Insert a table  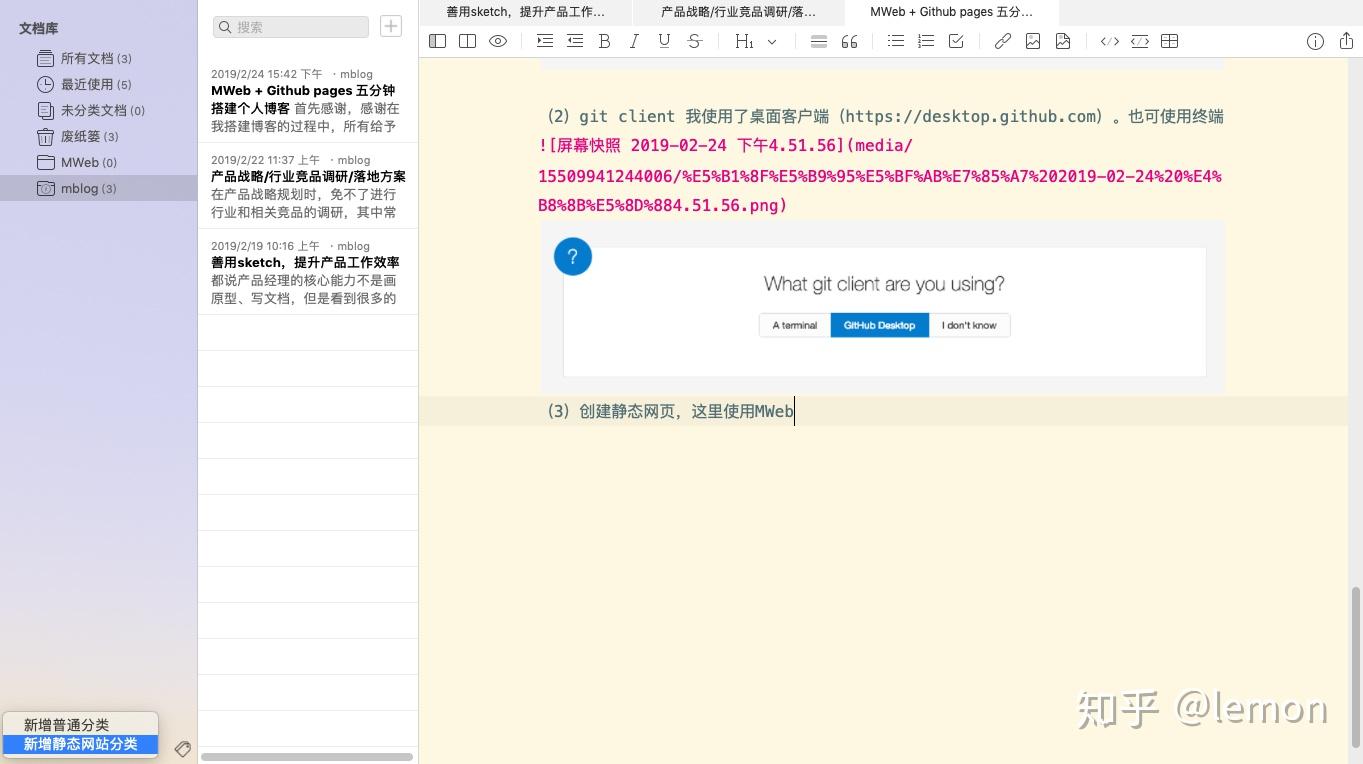tap(1170, 41)
